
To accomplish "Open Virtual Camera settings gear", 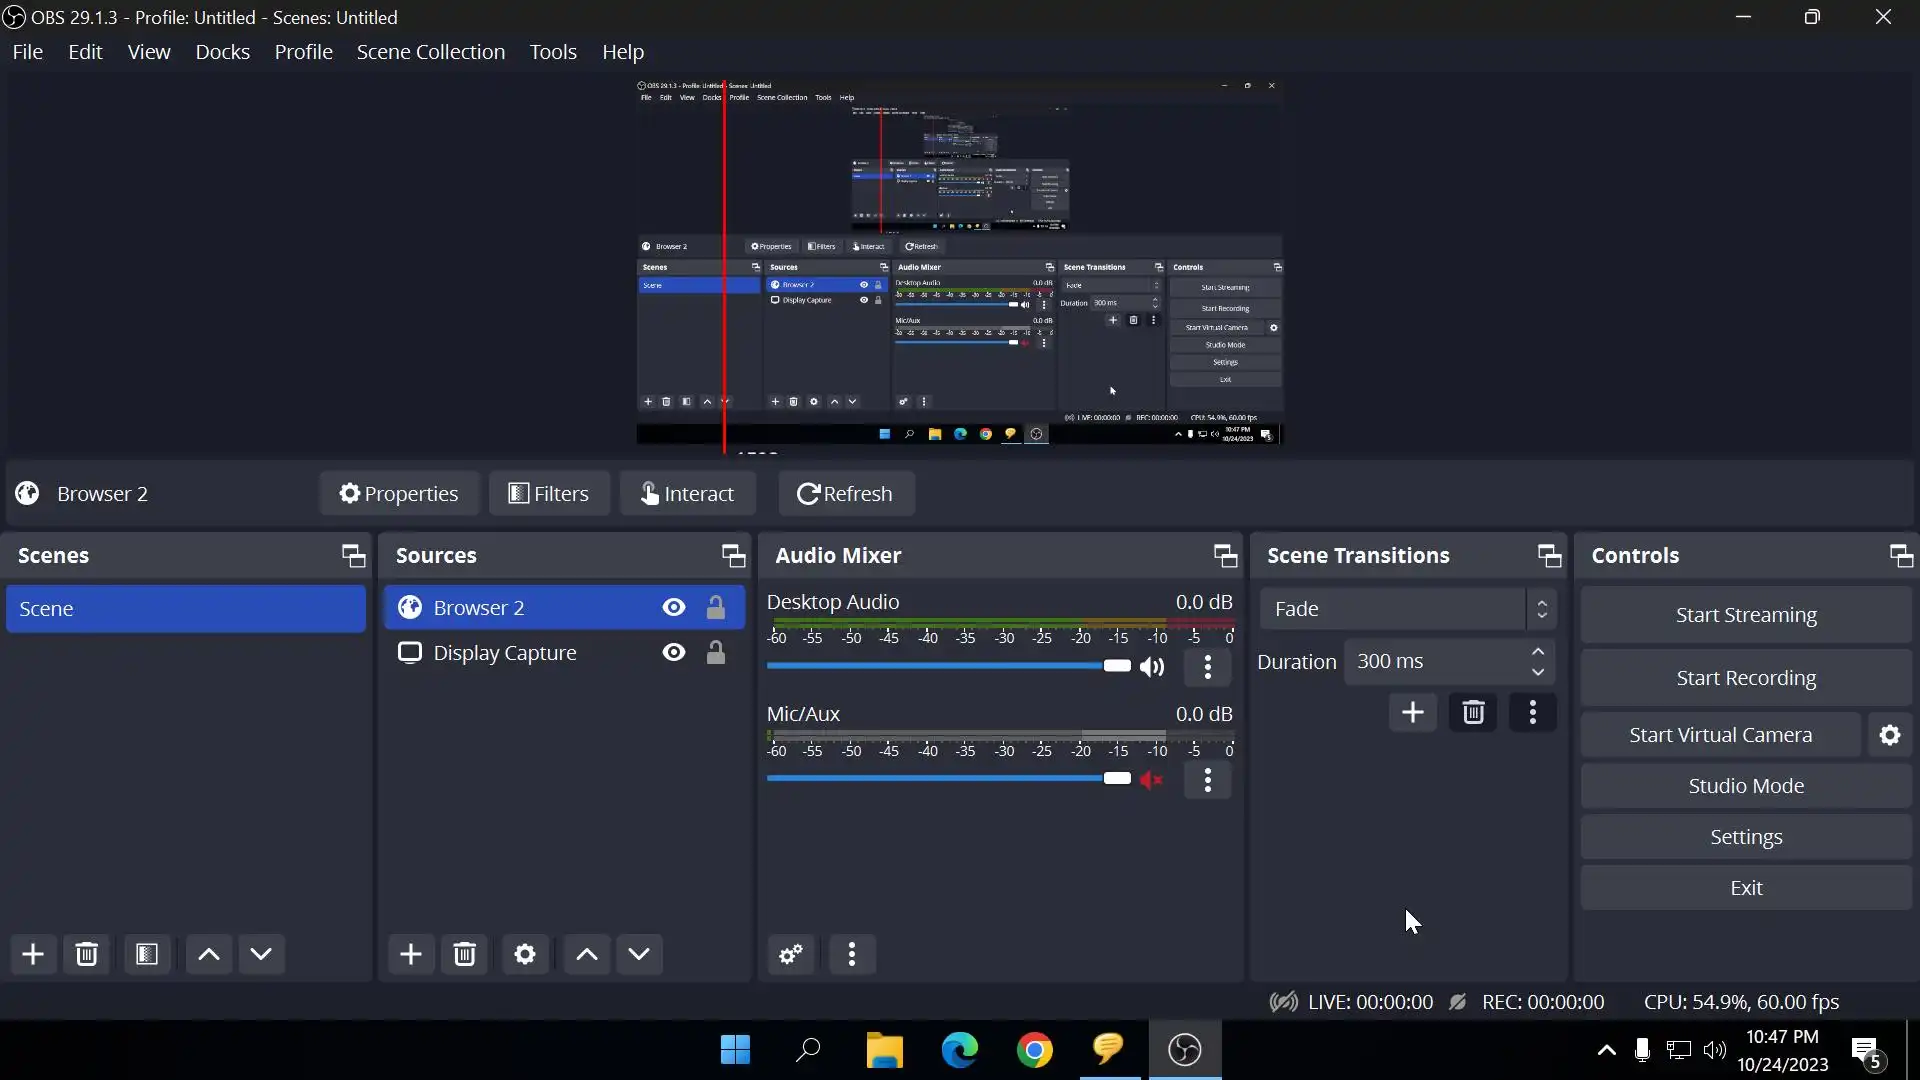I will coord(1889,735).
